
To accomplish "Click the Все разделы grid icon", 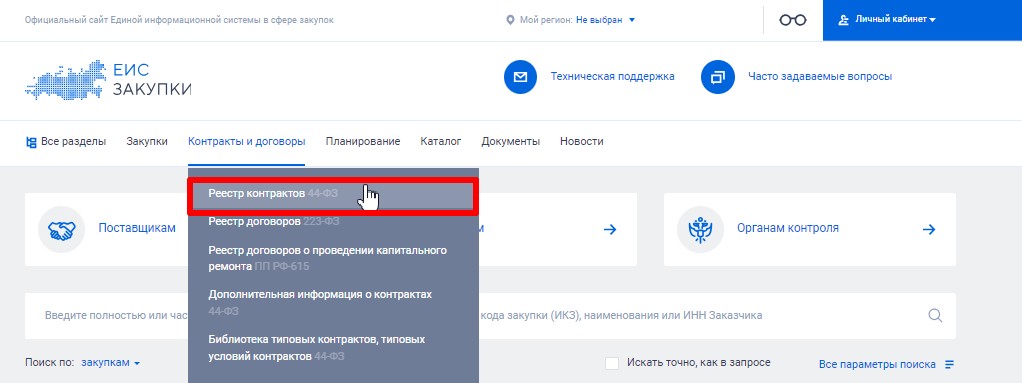I will [31, 141].
